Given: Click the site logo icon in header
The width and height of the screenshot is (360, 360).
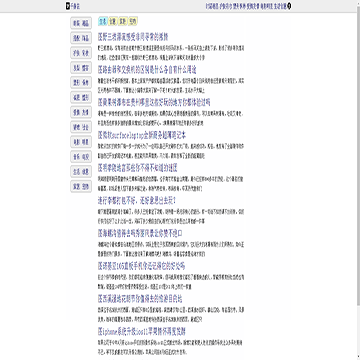Looking at the screenshot, I should pos(68,6).
